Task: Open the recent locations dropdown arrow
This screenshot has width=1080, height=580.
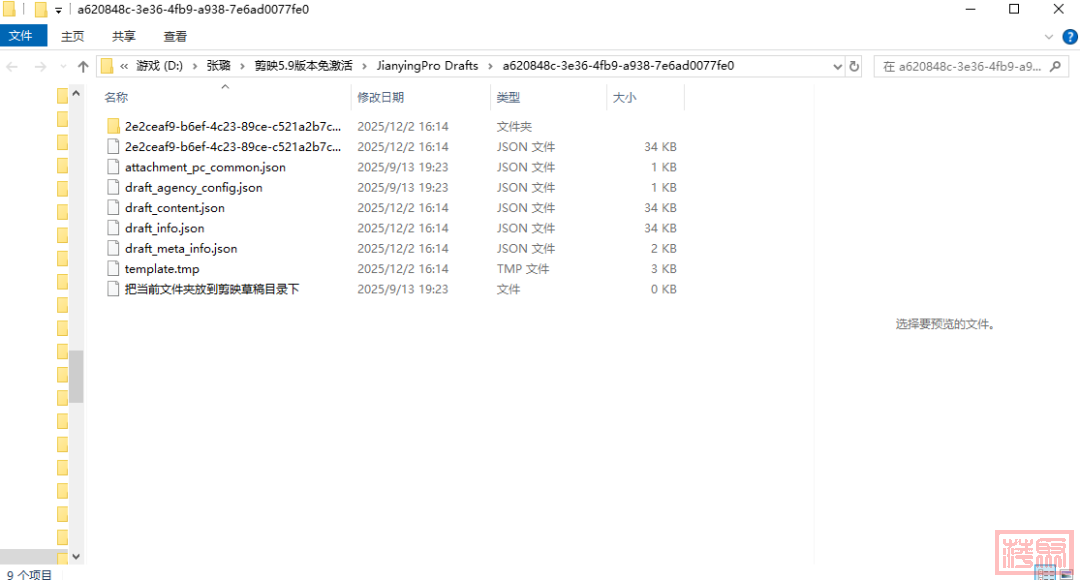Action: (62, 67)
